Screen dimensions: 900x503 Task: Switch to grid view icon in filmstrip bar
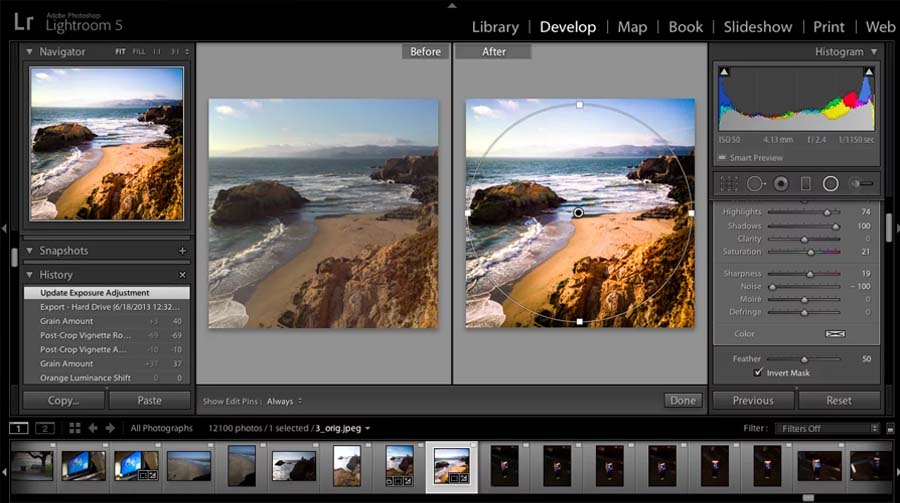click(75, 428)
